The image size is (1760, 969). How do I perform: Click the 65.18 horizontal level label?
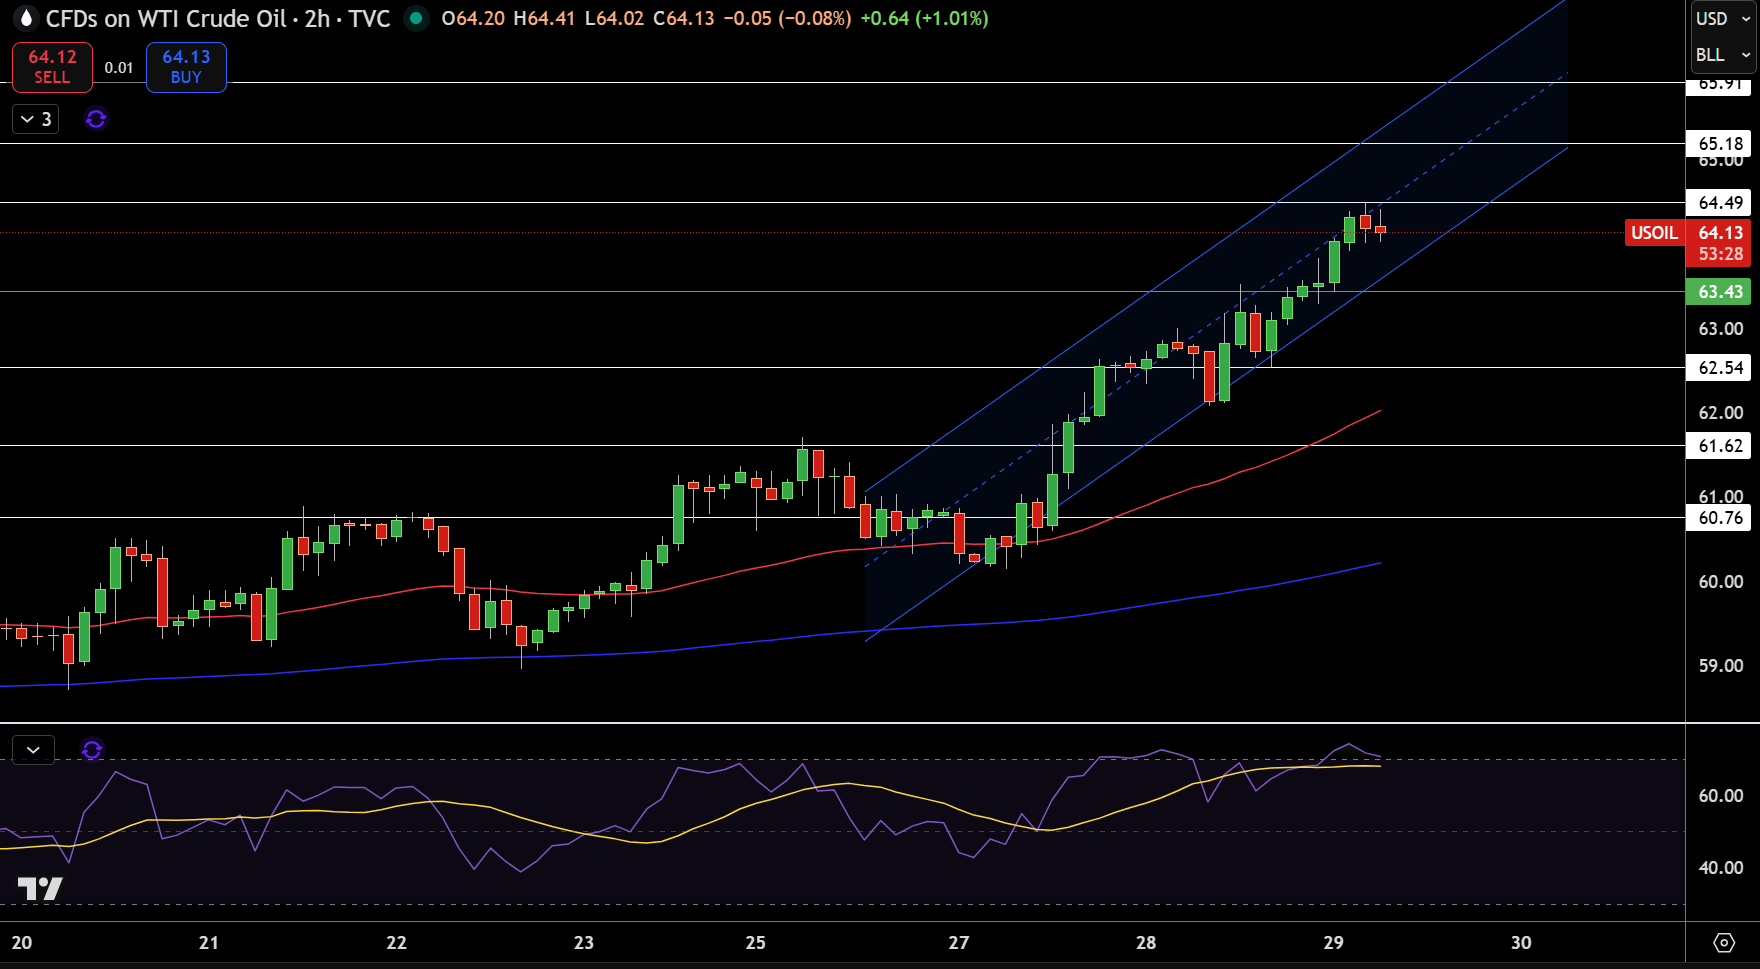[x=1719, y=144]
